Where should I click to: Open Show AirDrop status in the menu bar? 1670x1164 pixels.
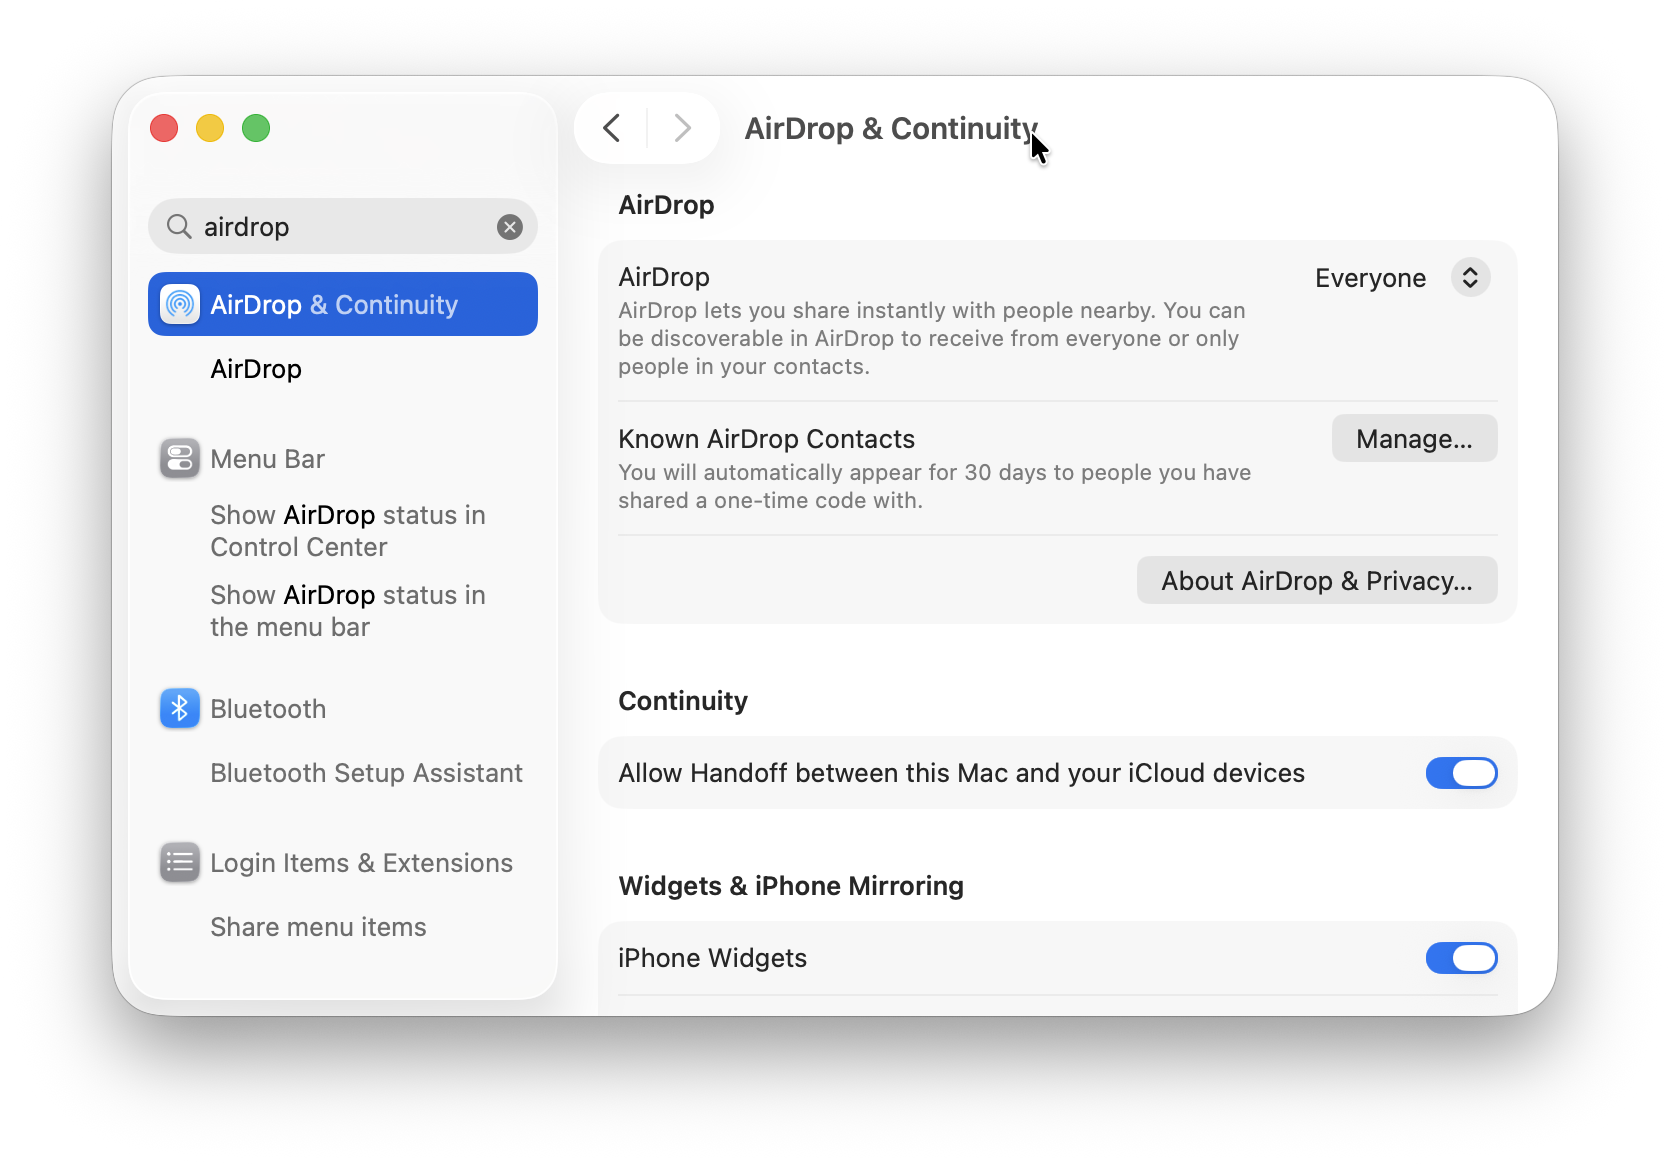[x=348, y=611]
